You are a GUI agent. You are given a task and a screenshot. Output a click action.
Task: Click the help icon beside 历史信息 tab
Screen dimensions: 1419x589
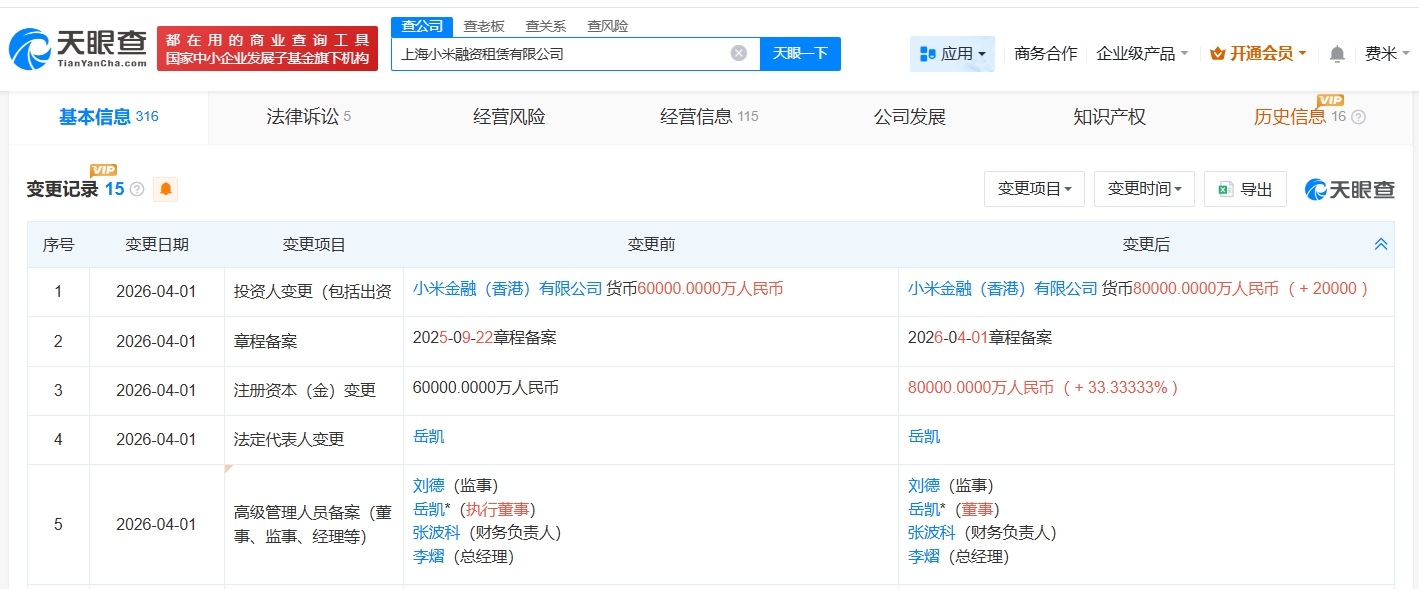pos(1358,117)
